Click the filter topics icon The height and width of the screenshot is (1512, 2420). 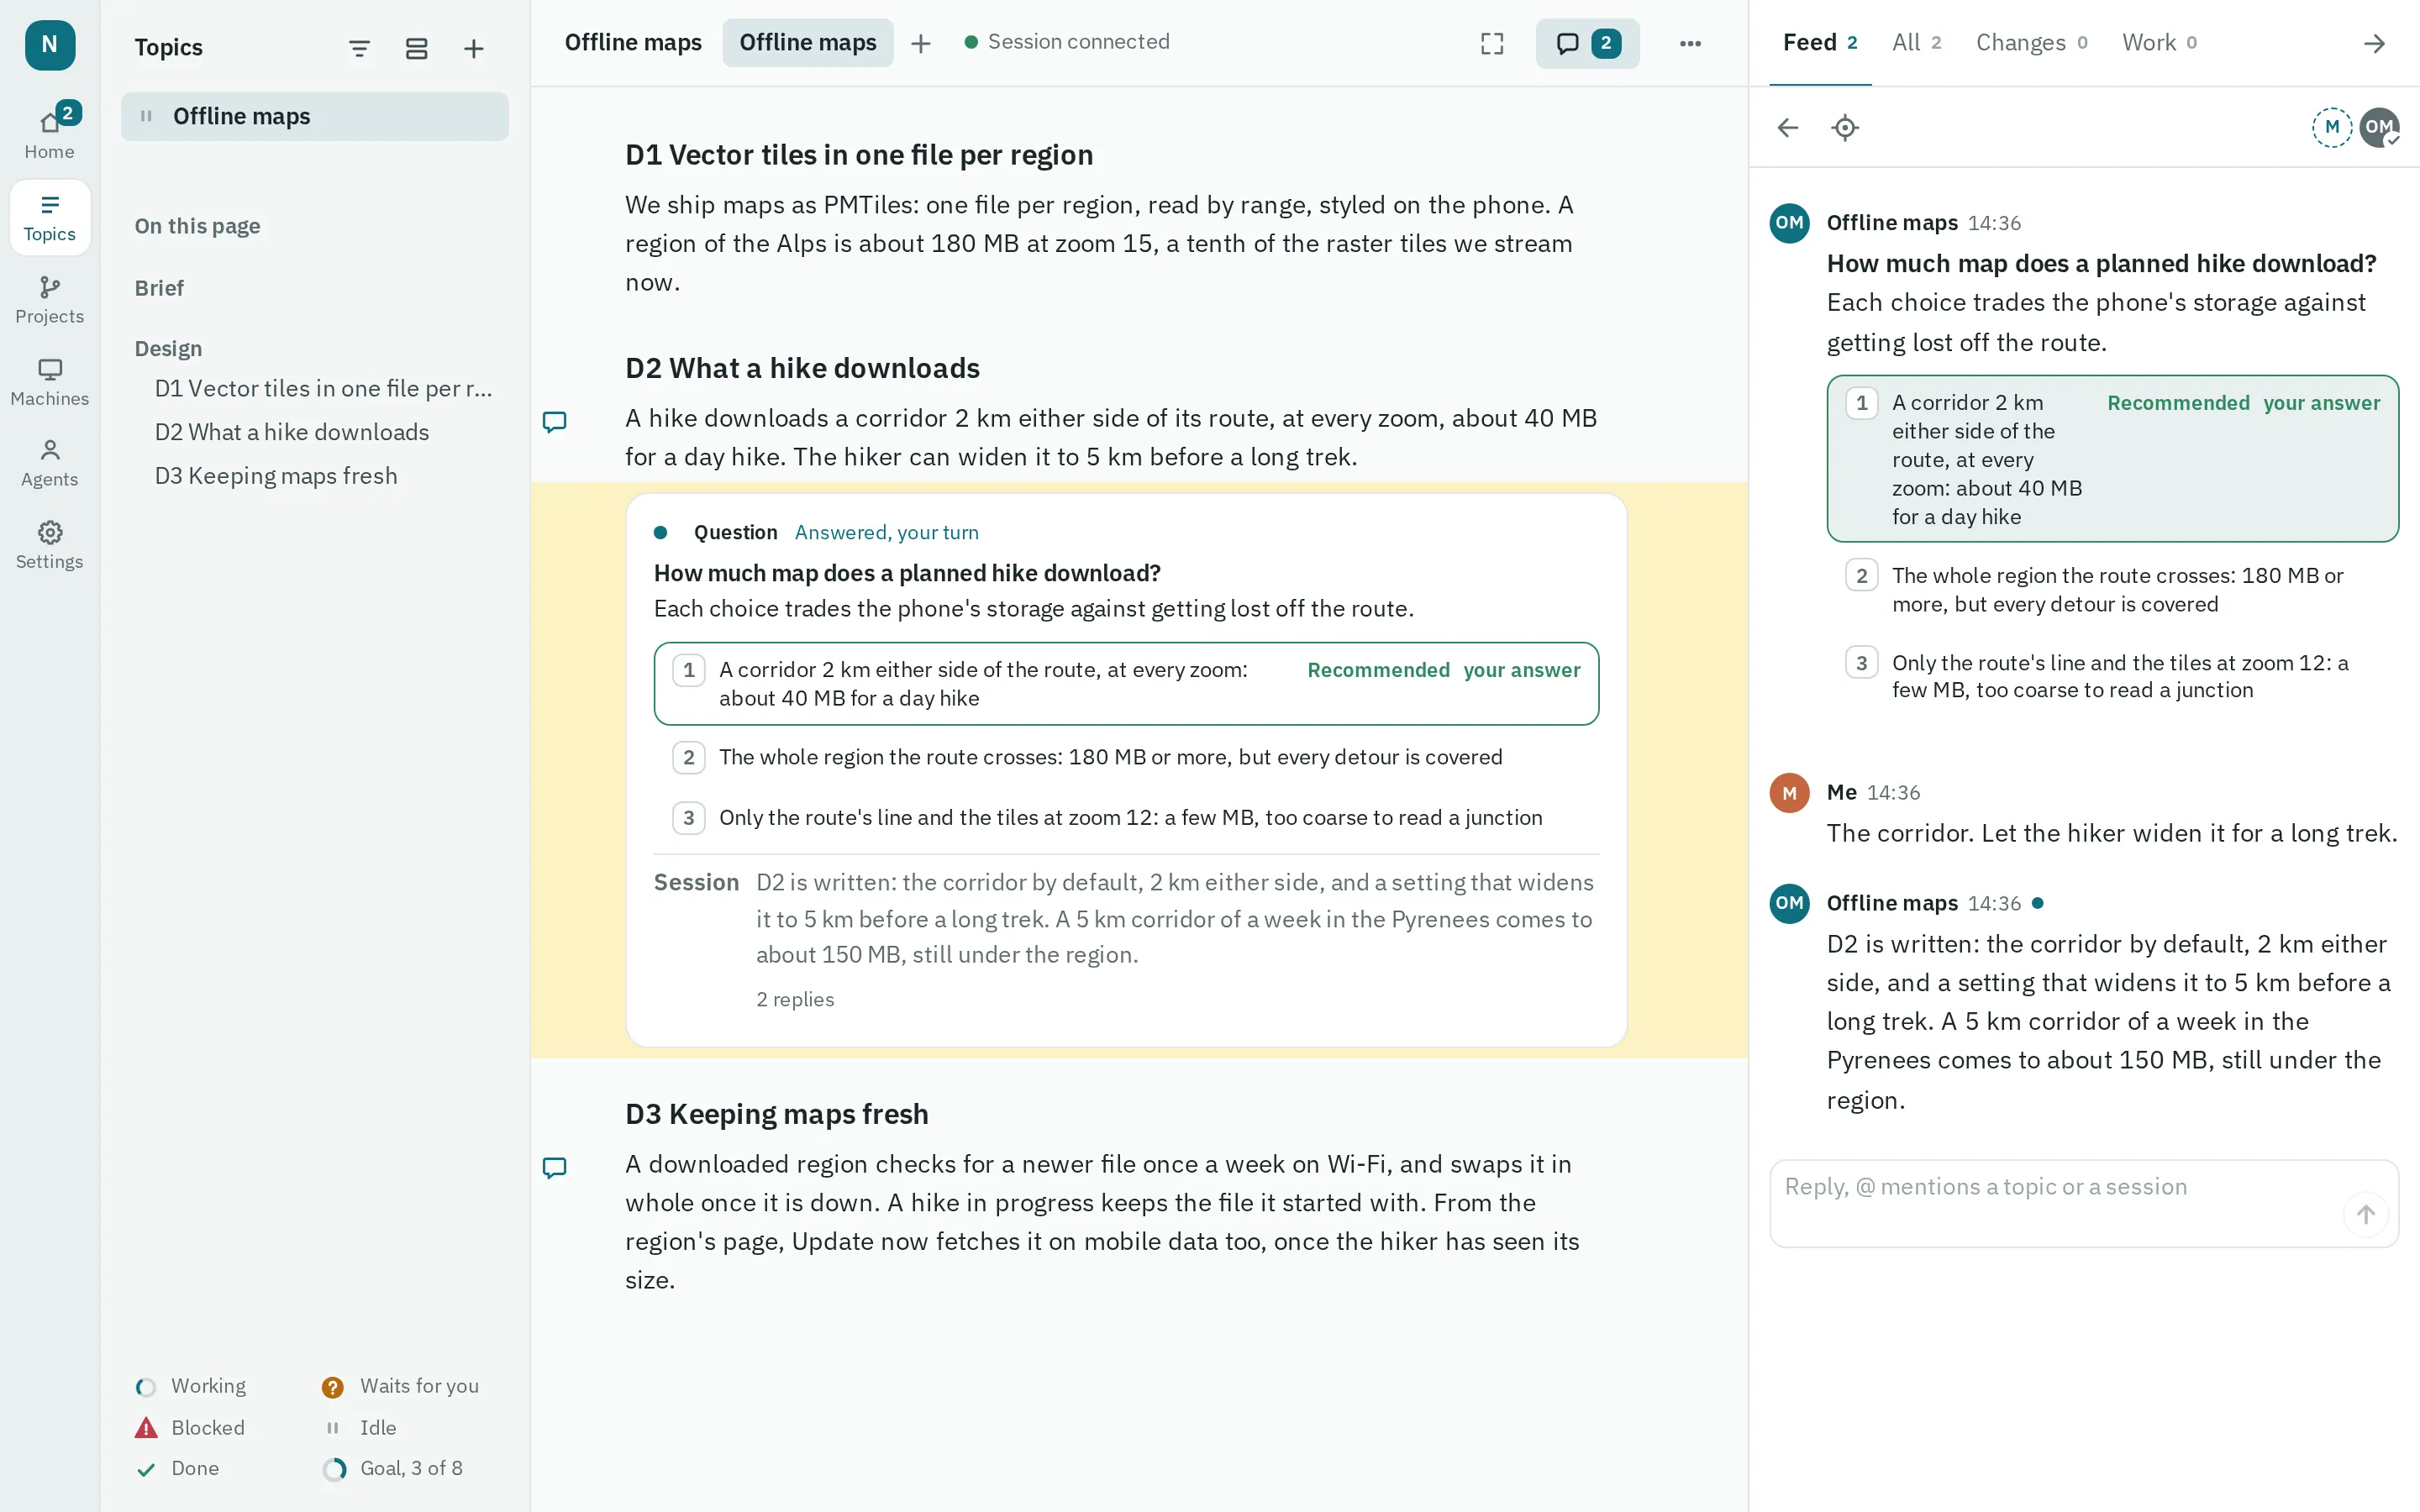[x=359, y=48]
